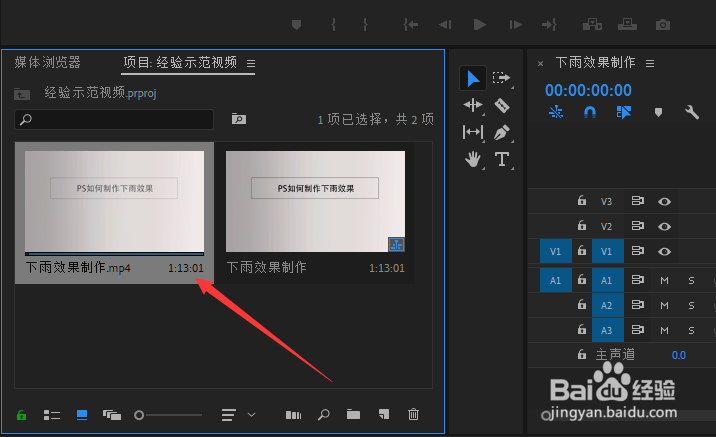Viewport: 716px width, 437px height.
Task: Adjust the thumbnail zoom slider
Action: click(x=168, y=415)
